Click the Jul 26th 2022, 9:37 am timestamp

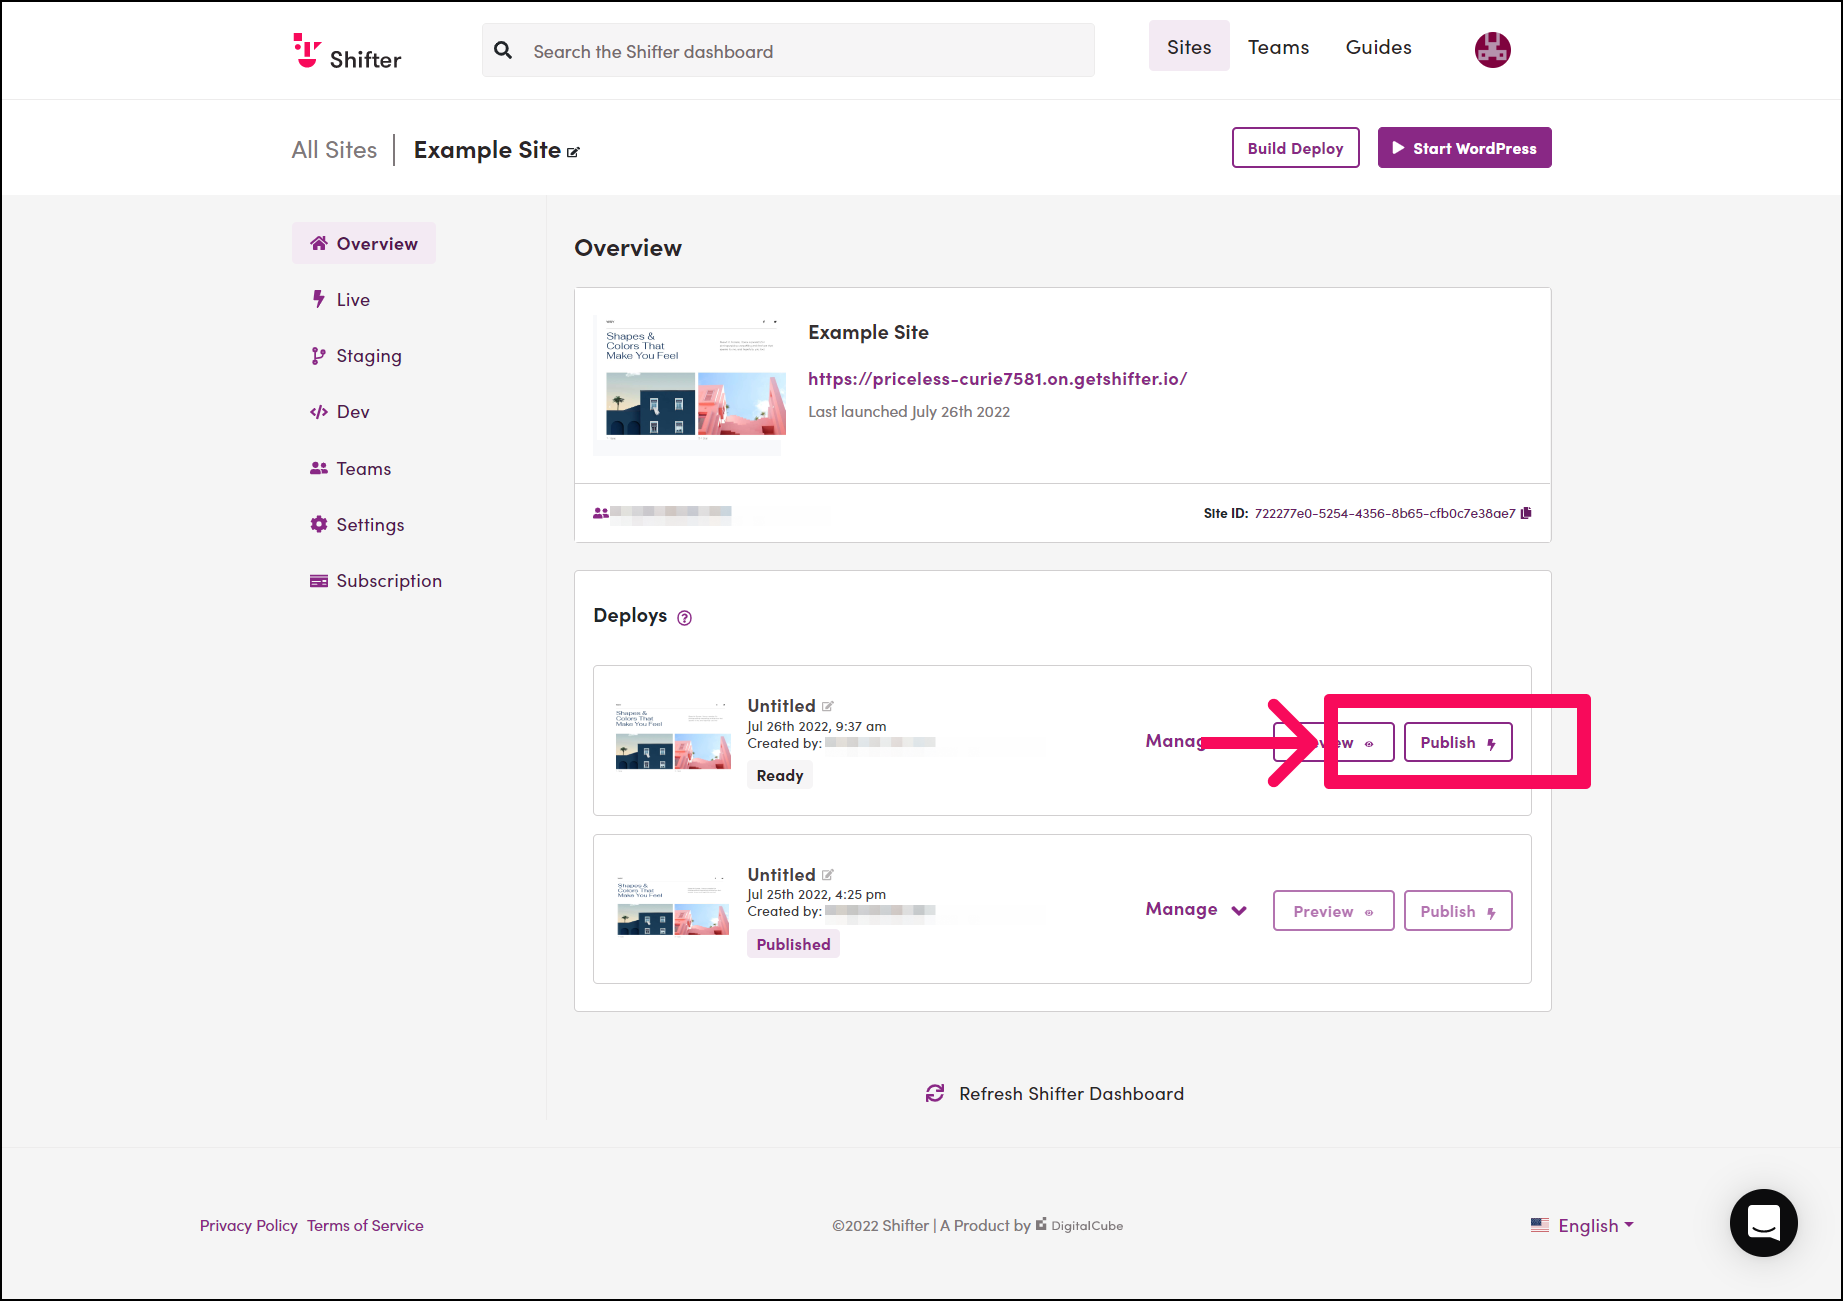(817, 726)
